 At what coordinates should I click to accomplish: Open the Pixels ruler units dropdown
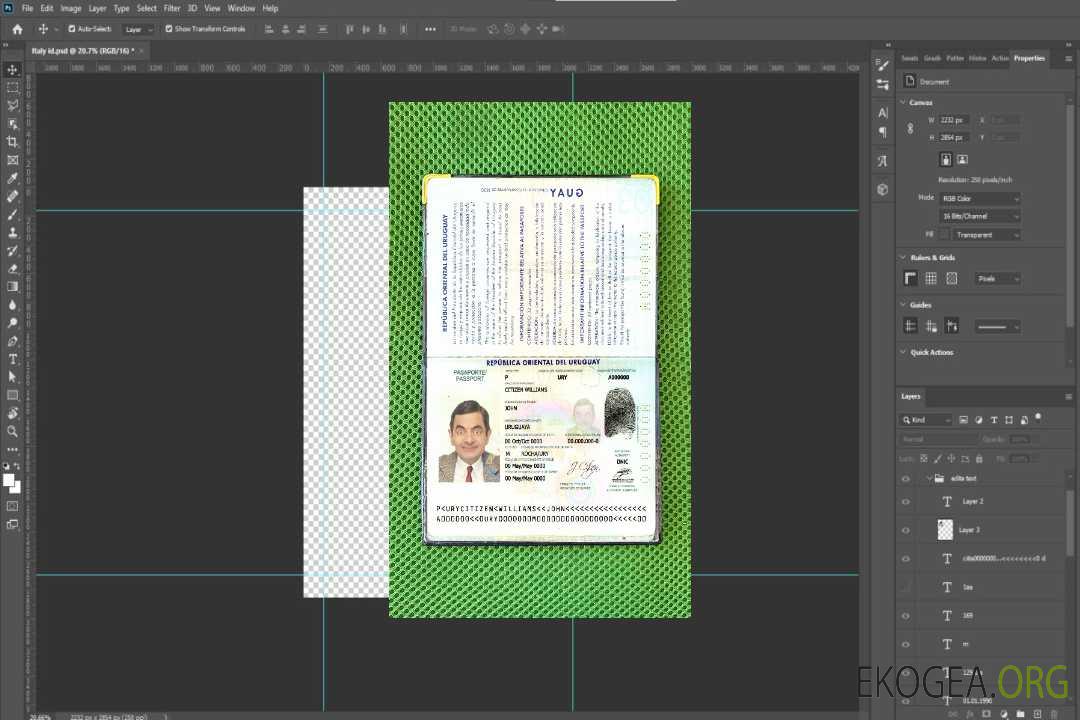pyautogui.click(x=998, y=278)
